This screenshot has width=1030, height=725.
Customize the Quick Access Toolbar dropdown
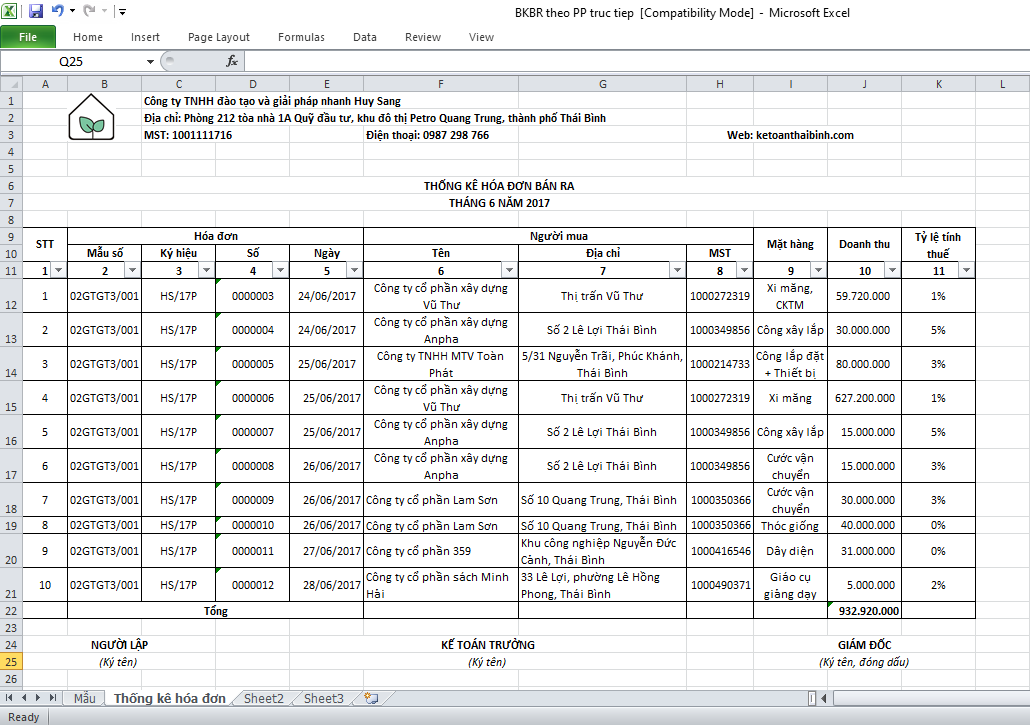(x=122, y=12)
